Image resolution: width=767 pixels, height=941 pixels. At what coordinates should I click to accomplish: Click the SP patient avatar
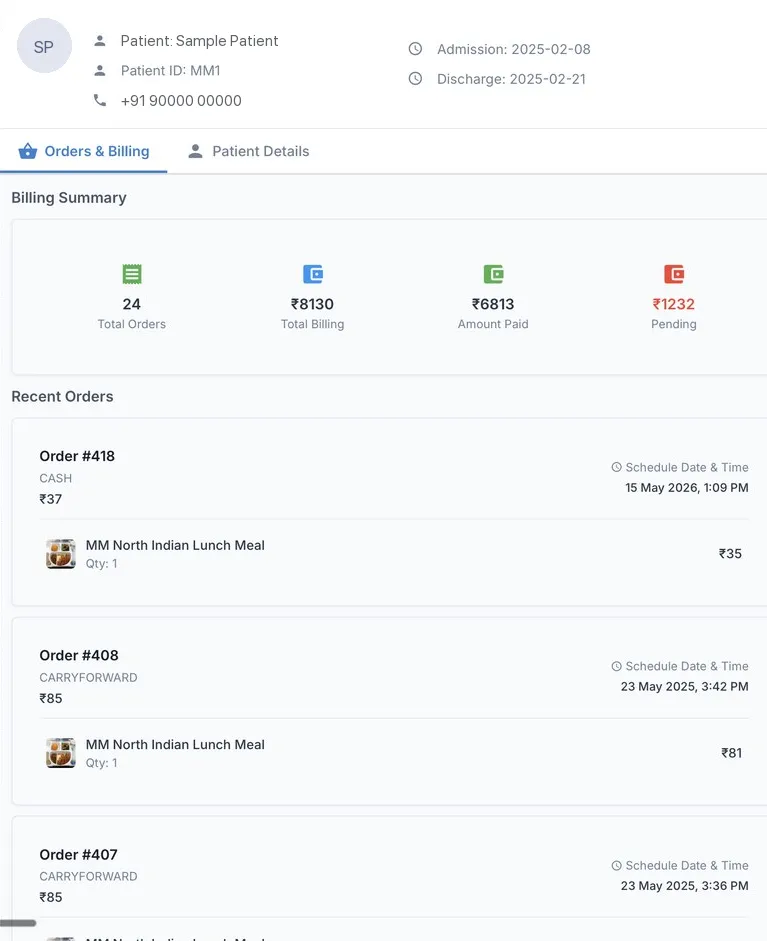[44, 46]
